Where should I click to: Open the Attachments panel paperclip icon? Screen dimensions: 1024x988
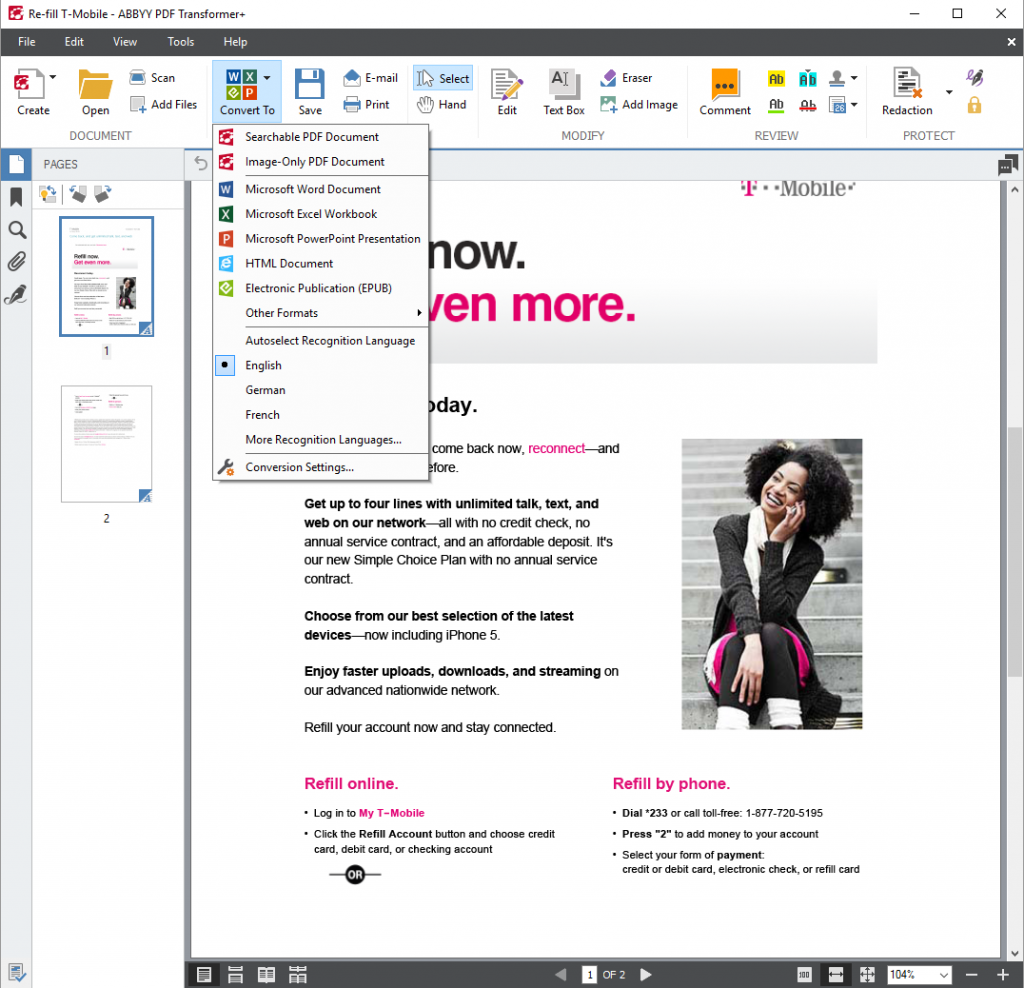(16, 262)
